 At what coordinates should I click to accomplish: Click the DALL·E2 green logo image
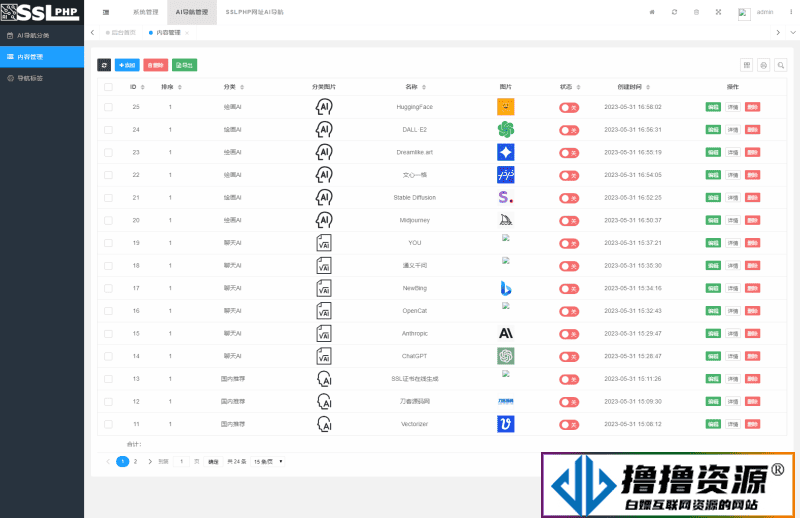click(506, 130)
